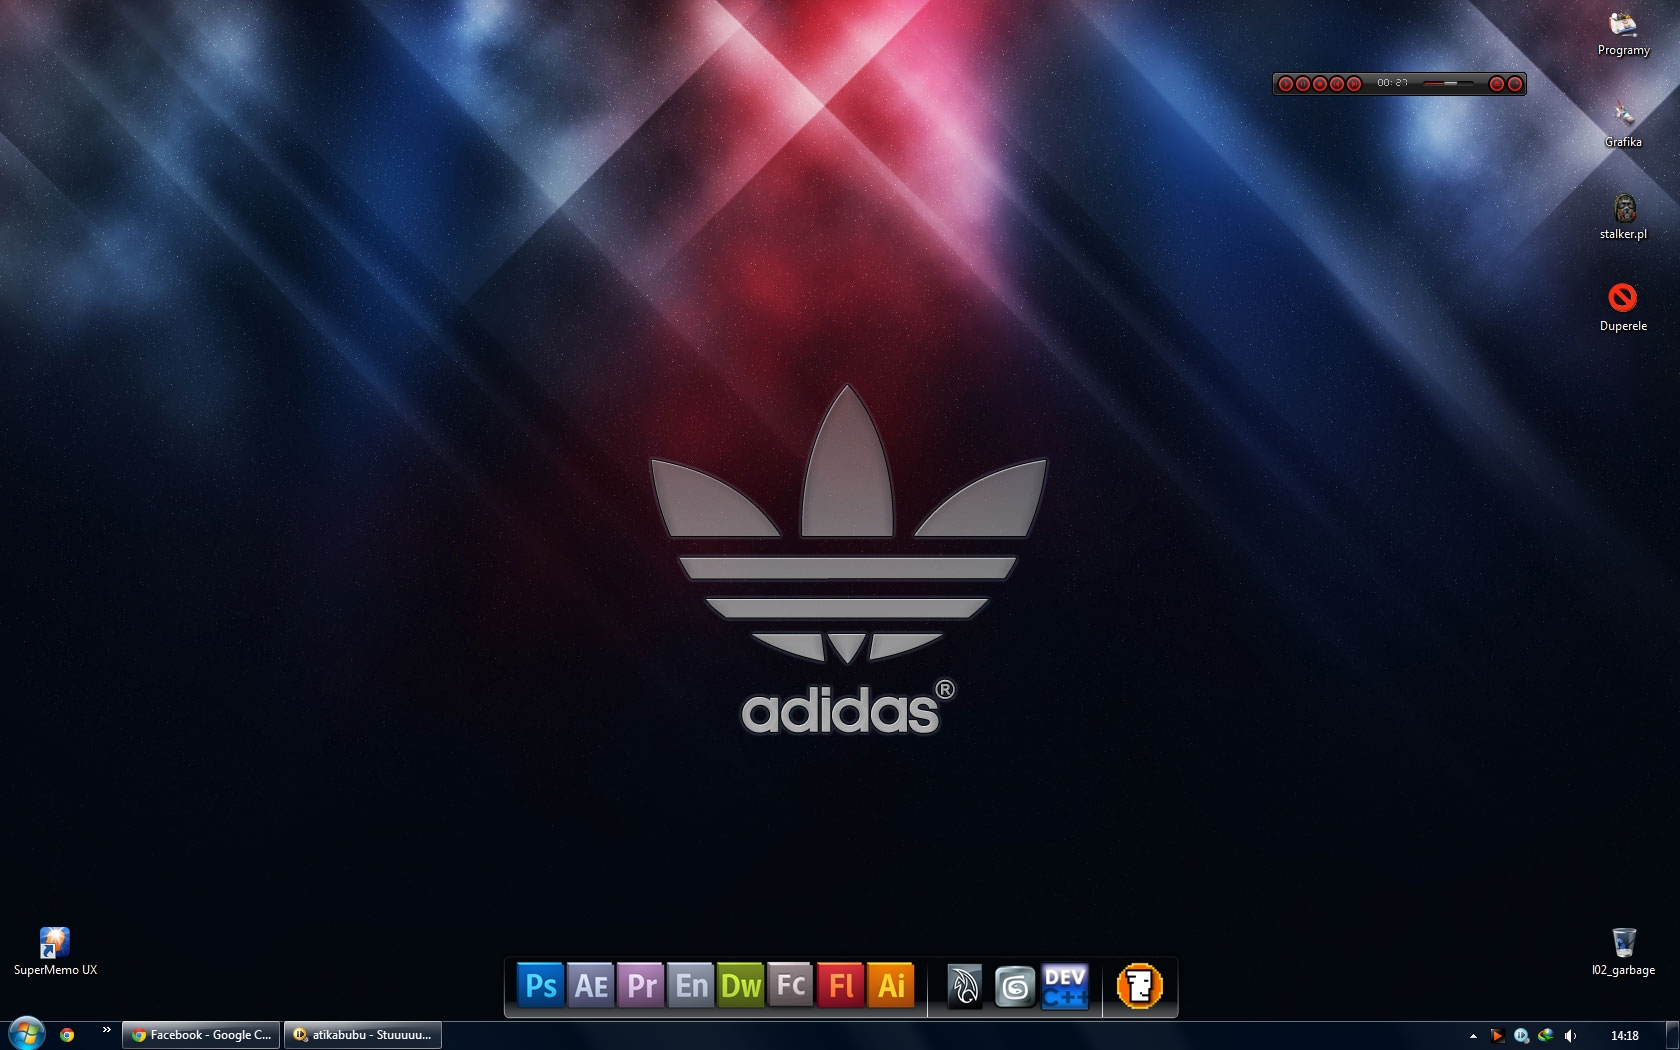The image size is (1680, 1050).
Task: Click the blue play/pause tray icon
Action: pos(1521,1036)
